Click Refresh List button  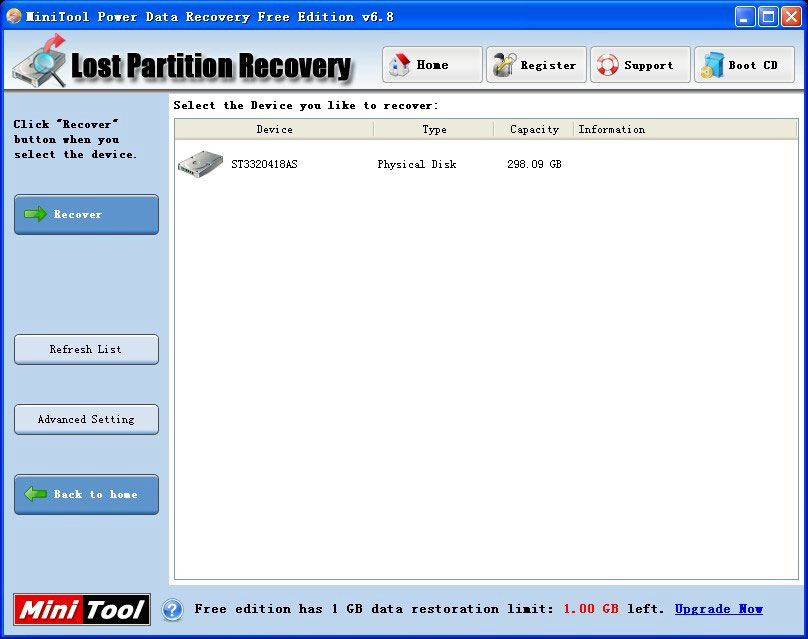(x=87, y=349)
